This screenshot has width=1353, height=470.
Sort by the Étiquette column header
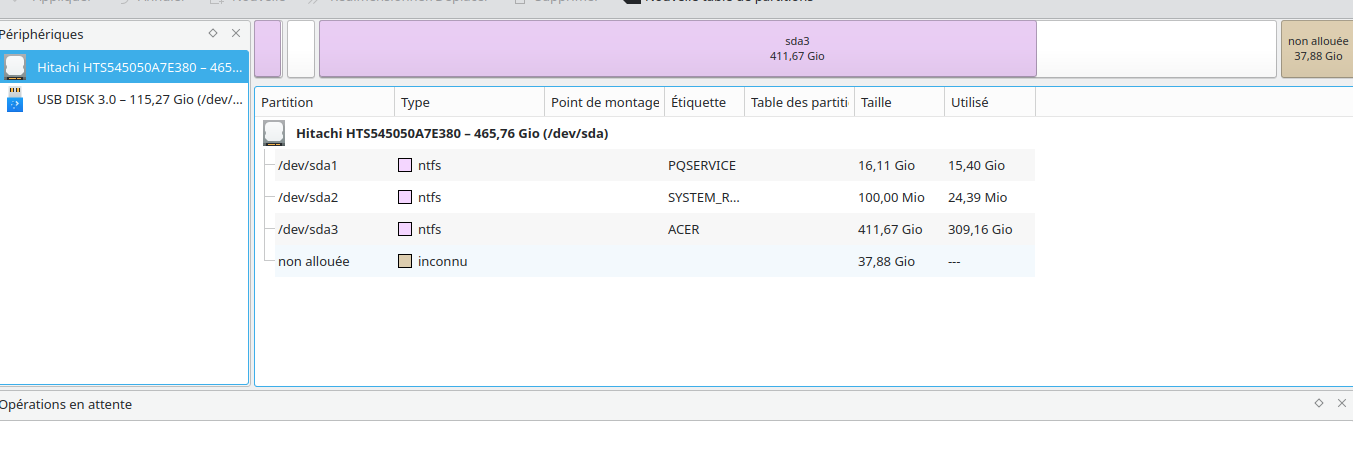(704, 102)
